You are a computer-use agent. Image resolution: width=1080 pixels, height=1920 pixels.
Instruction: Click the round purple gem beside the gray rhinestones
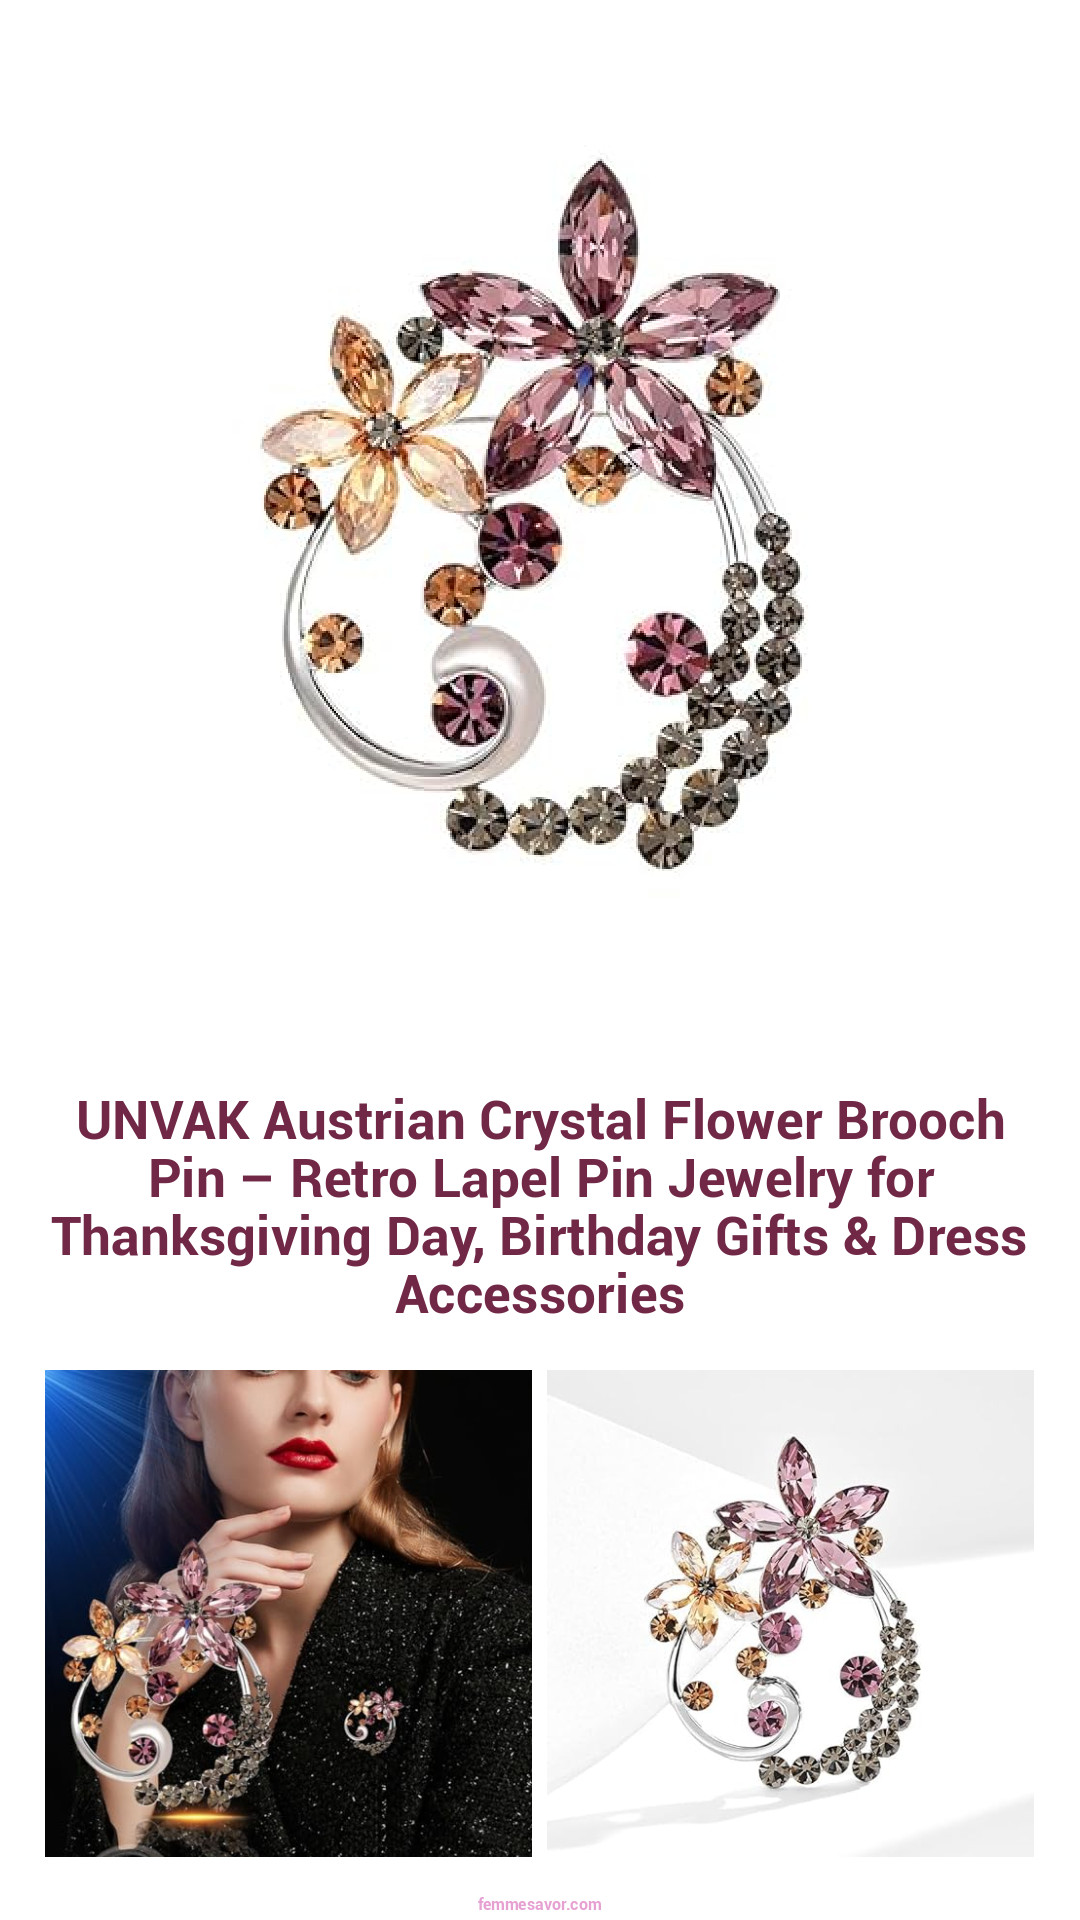coord(667,653)
